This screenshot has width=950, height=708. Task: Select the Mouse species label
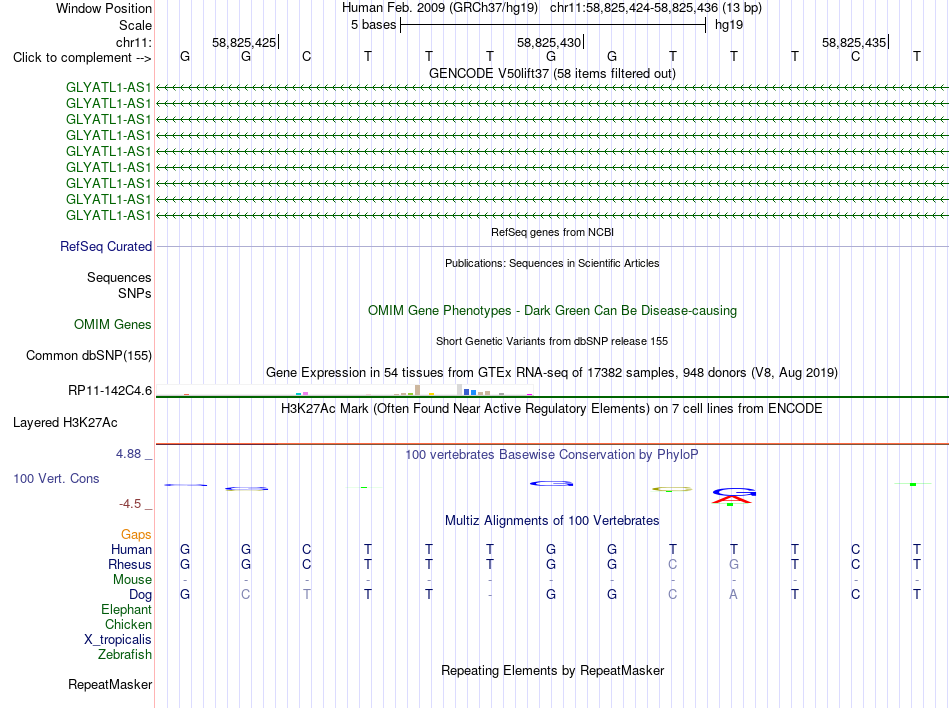132,580
